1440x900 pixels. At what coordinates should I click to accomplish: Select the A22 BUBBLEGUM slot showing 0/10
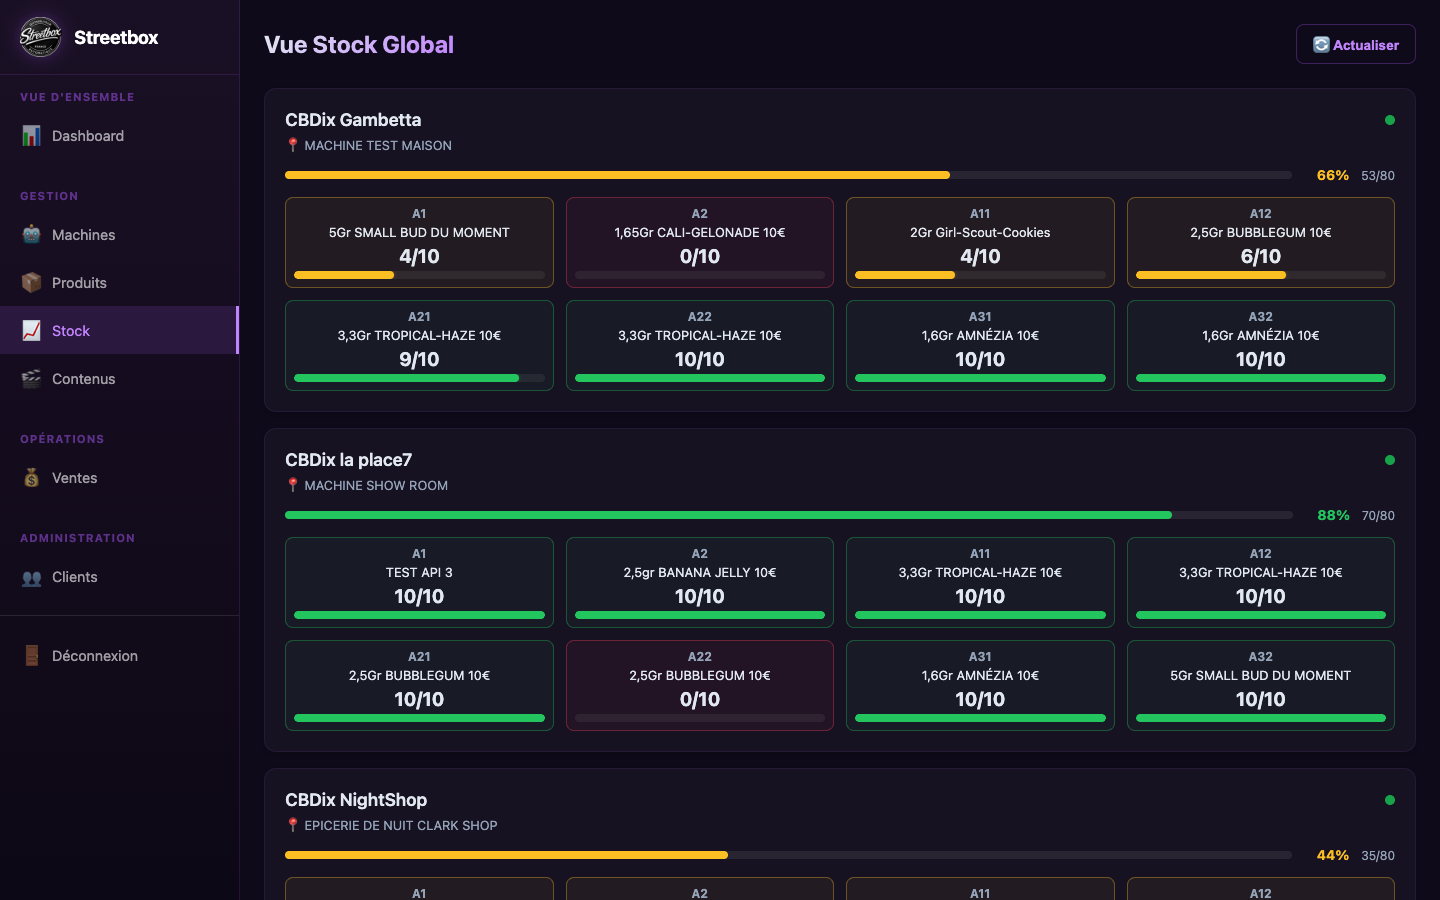(x=699, y=685)
